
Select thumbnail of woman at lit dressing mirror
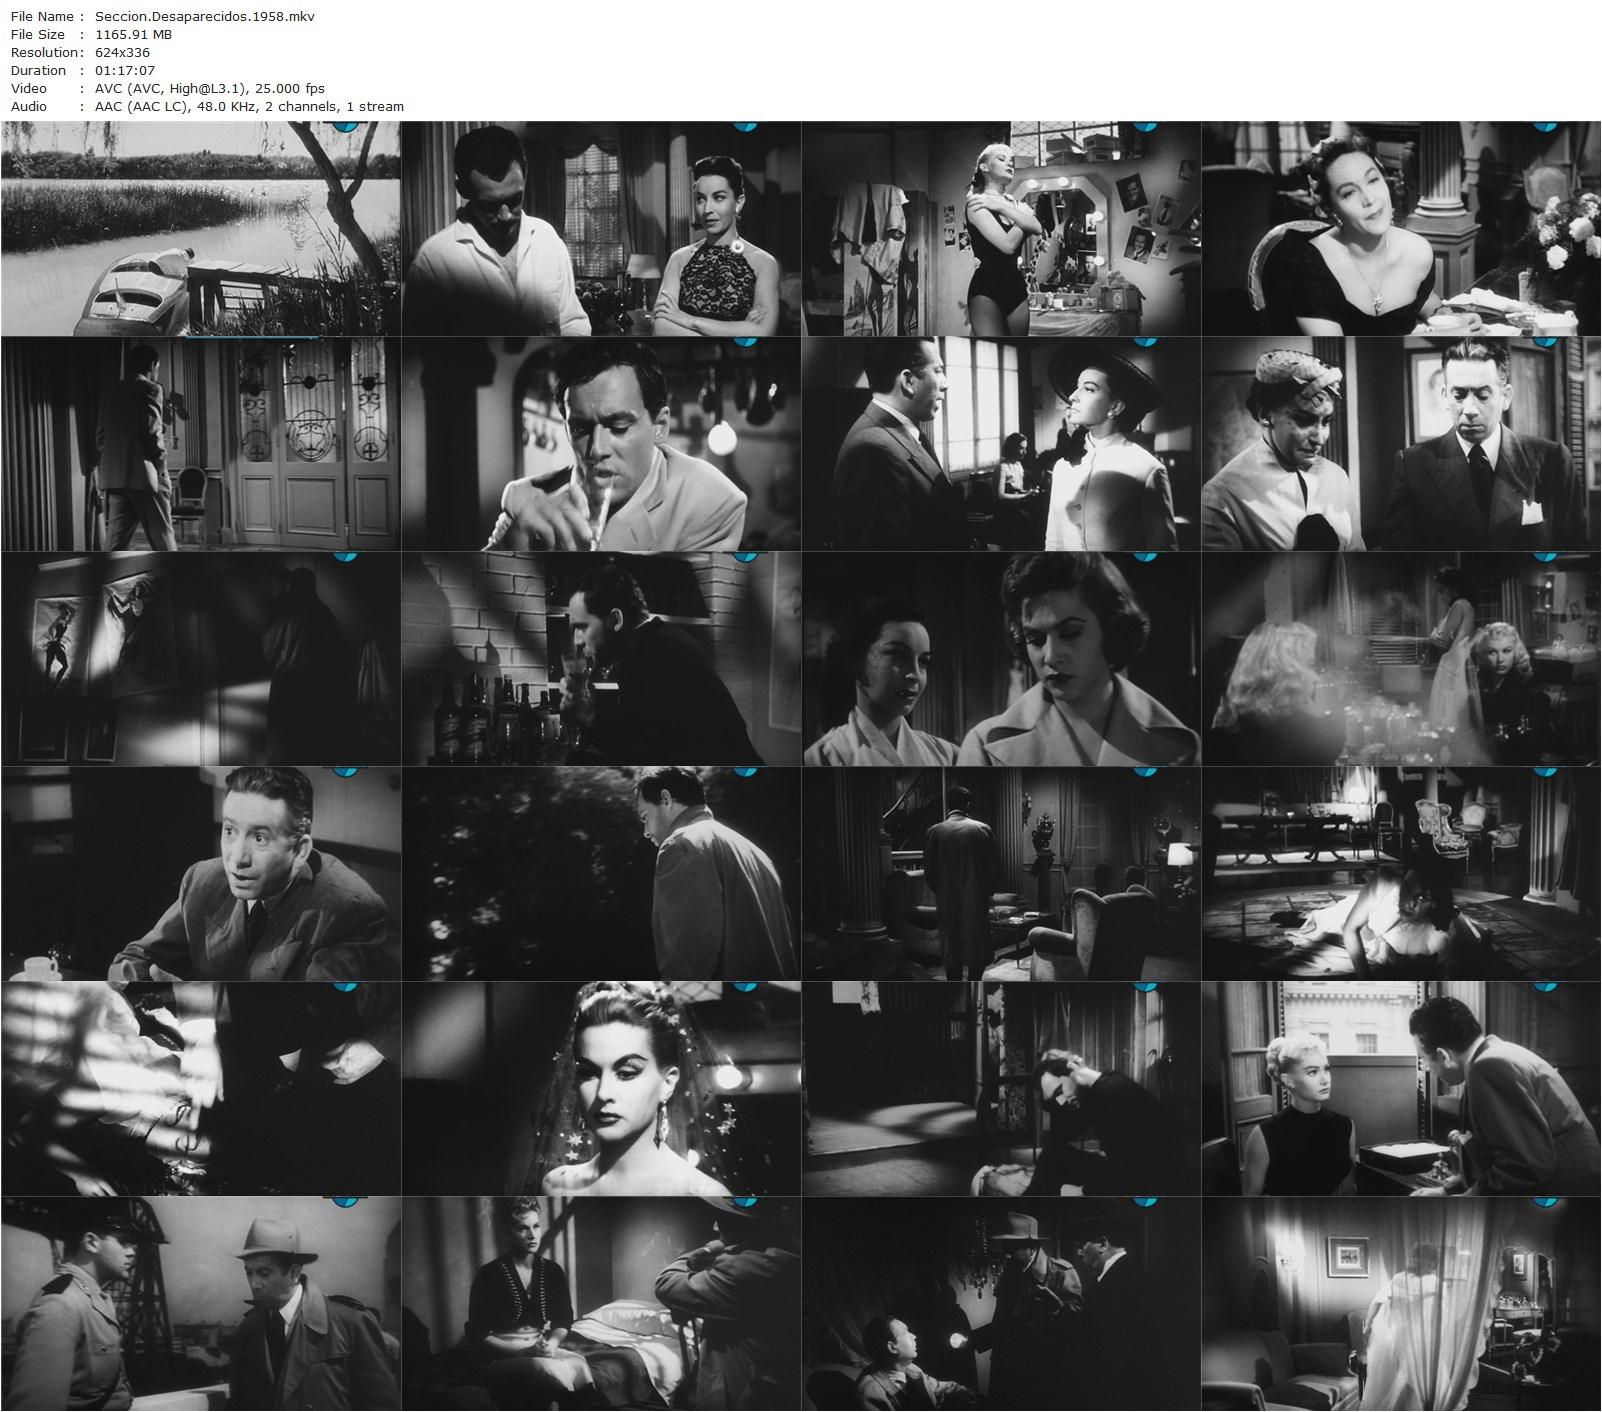(1001, 229)
